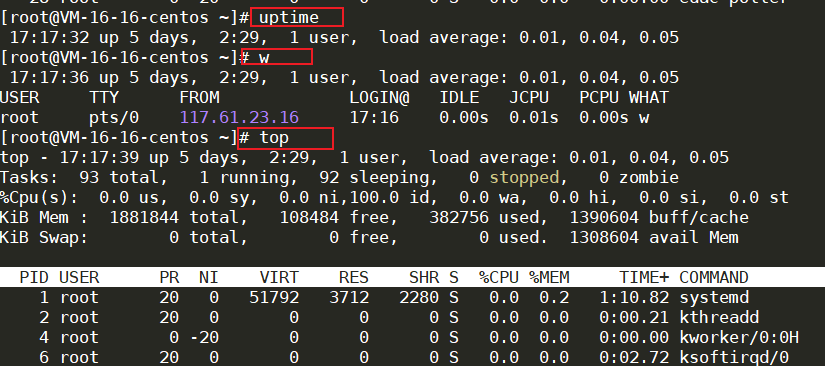
Task: Select the COMMAND column header
Action: click(713, 277)
